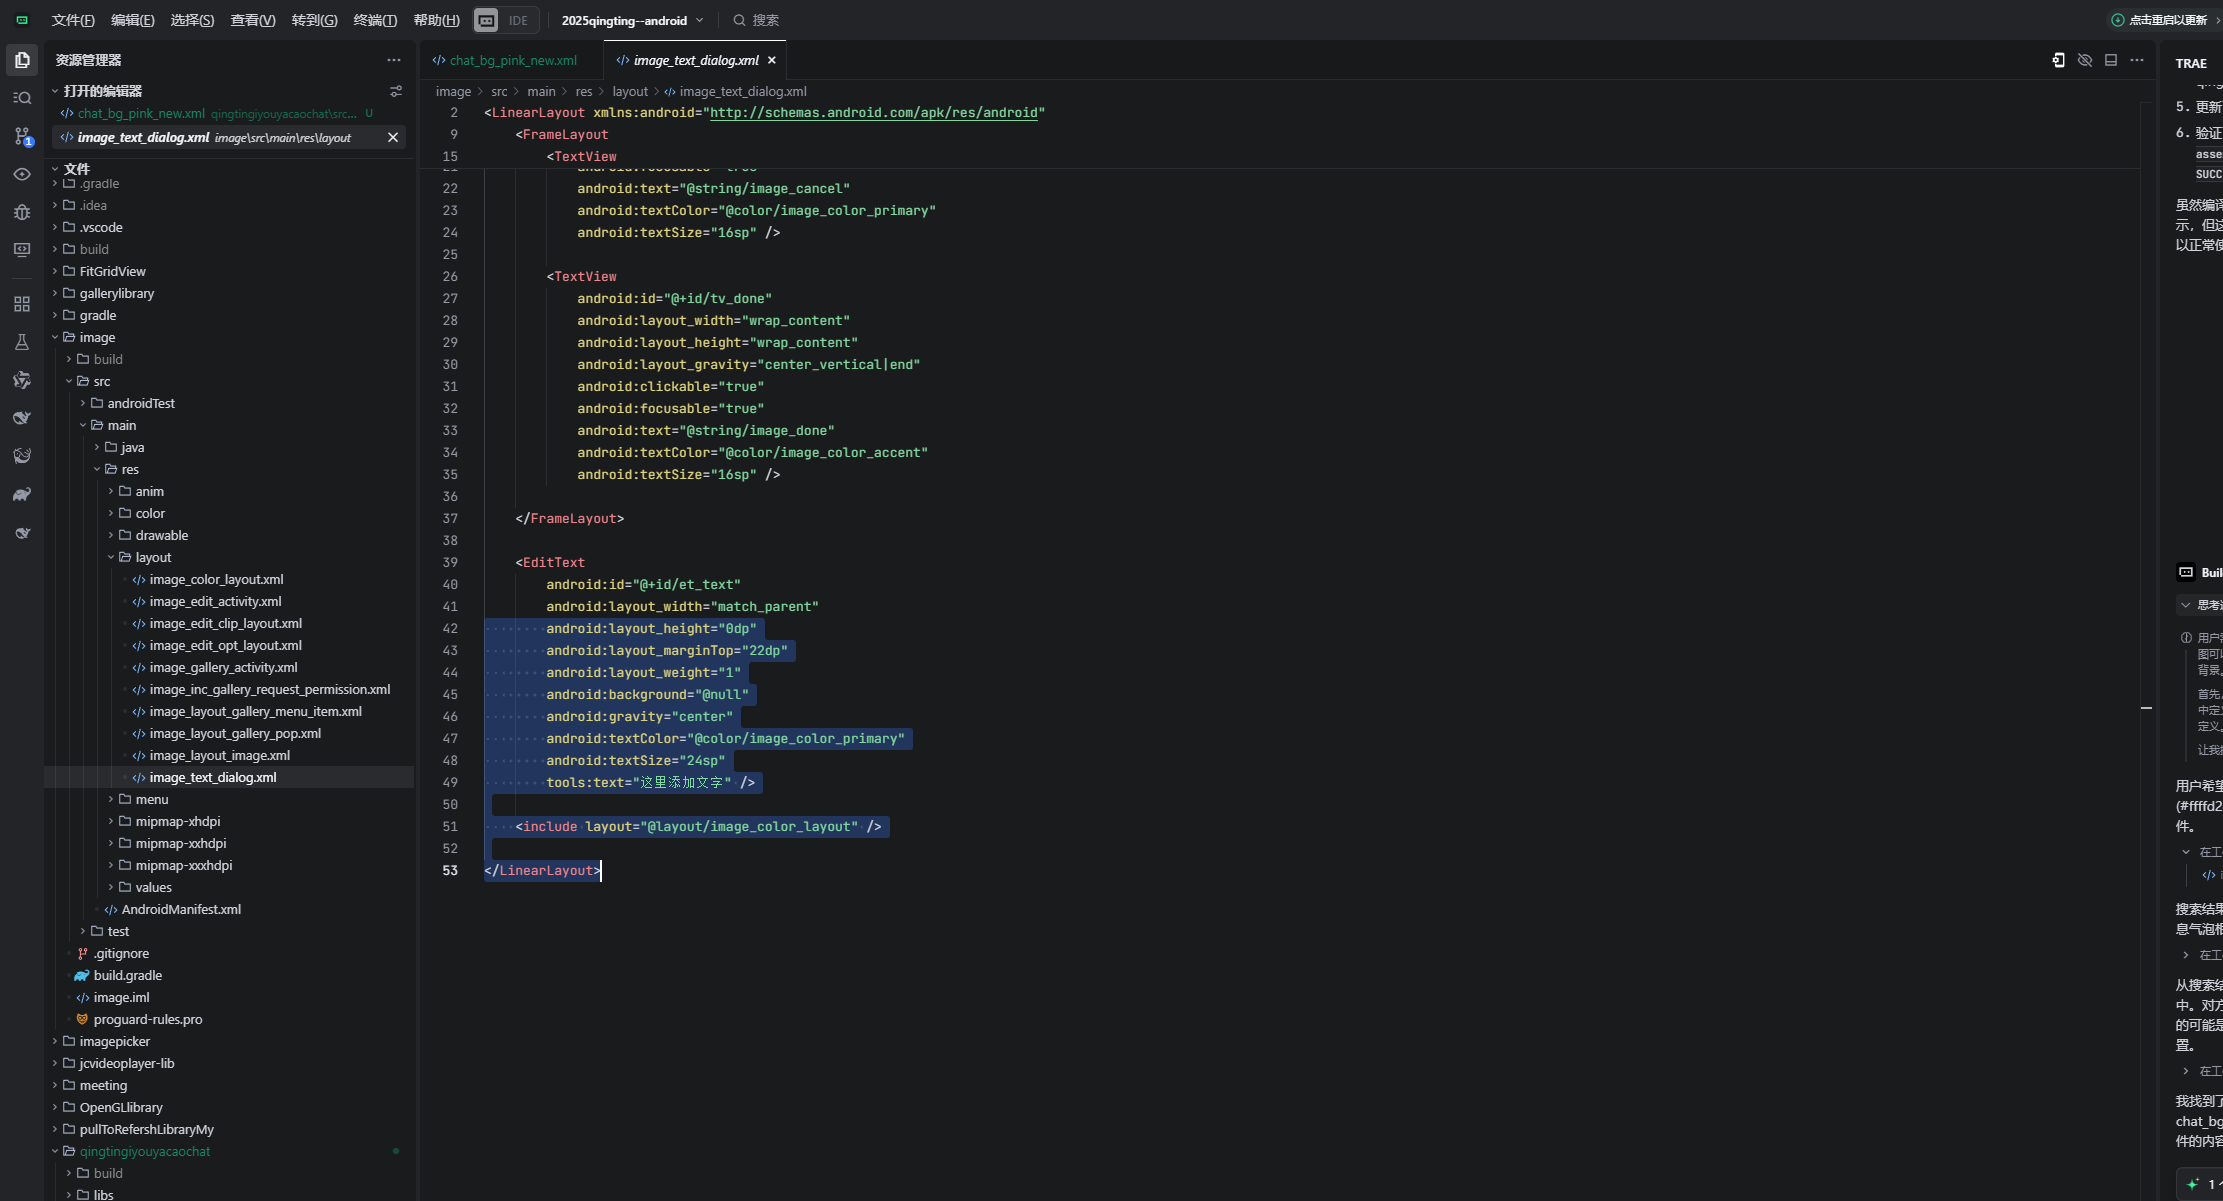Viewport: 2223px width, 1201px height.
Task: Collapse the image folder
Action: pyautogui.click(x=97, y=337)
